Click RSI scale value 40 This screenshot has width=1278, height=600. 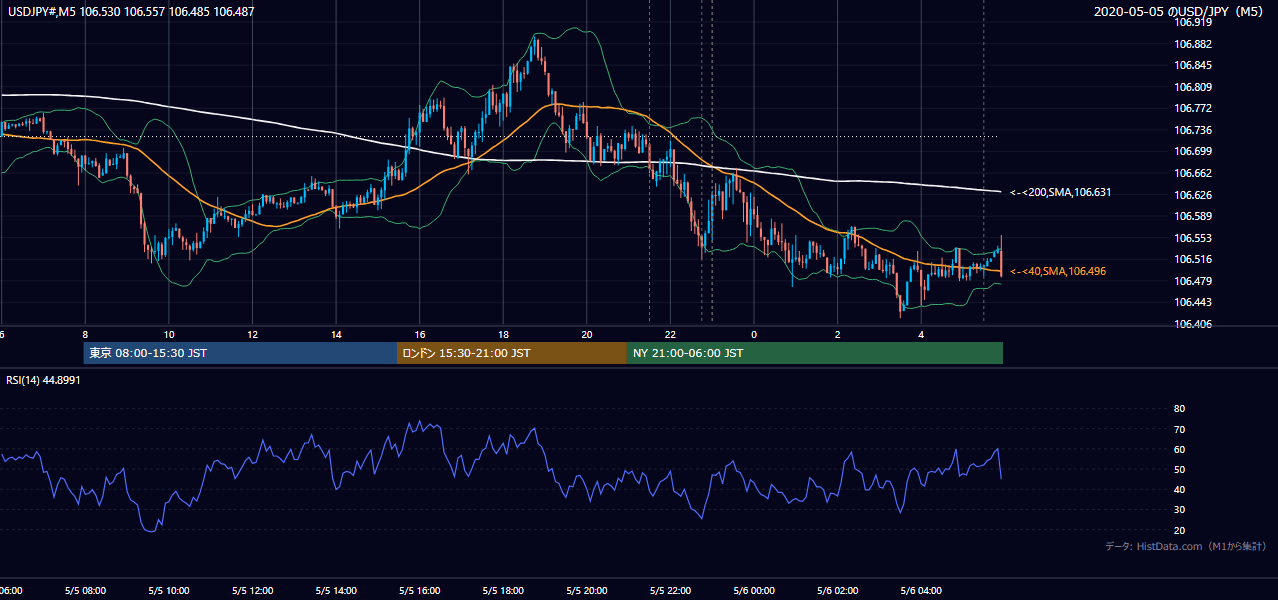[x=1179, y=489]
